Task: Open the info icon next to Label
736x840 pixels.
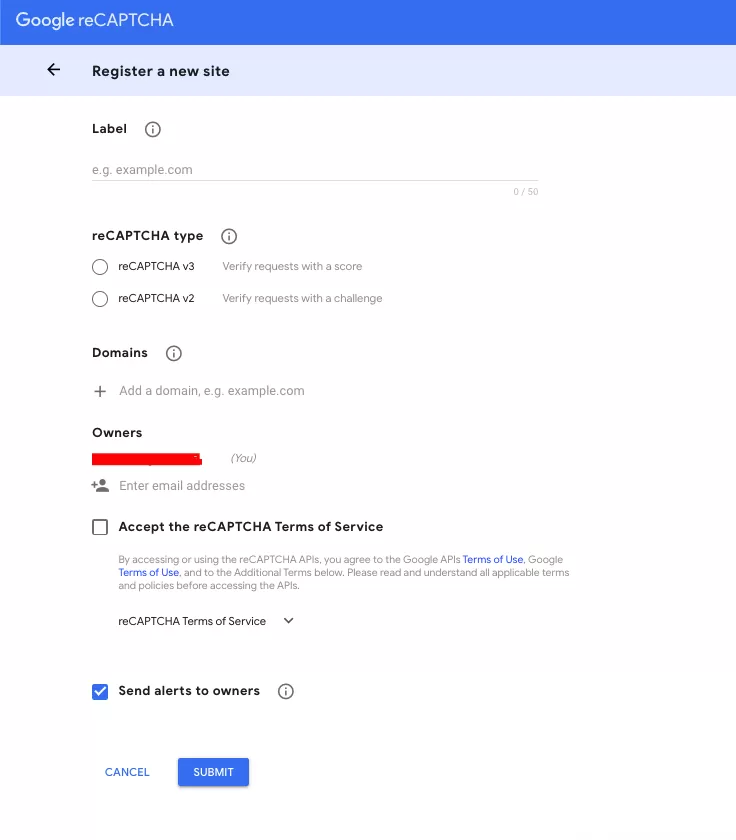Action: (153, 129)
